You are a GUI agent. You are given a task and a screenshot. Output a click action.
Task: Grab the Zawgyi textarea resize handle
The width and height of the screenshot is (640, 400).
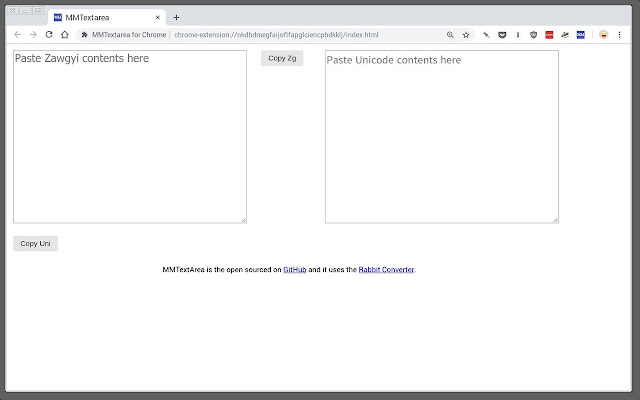coord(244,220)
